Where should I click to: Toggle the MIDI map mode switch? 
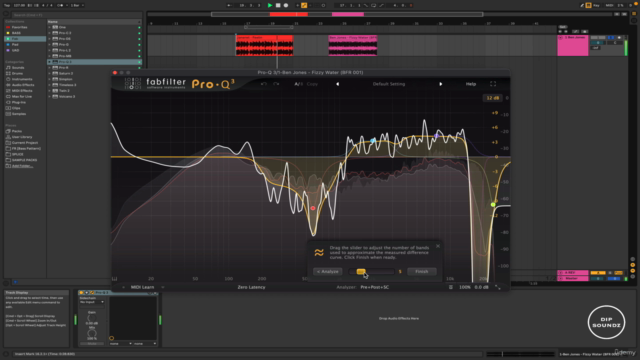pos(609,5)
